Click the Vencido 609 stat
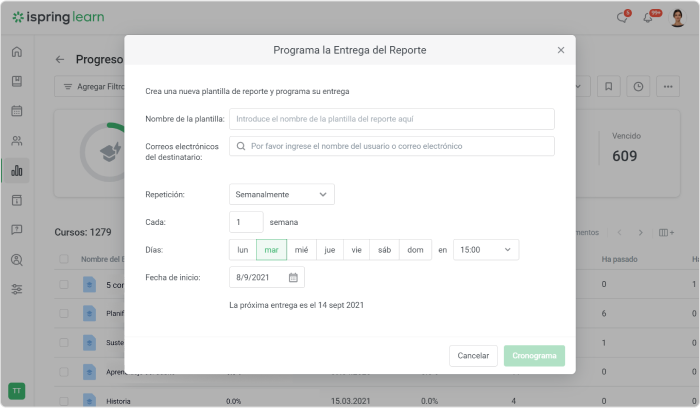The width and height of the screenshot is (700, 408). click(x=626, y=149)
